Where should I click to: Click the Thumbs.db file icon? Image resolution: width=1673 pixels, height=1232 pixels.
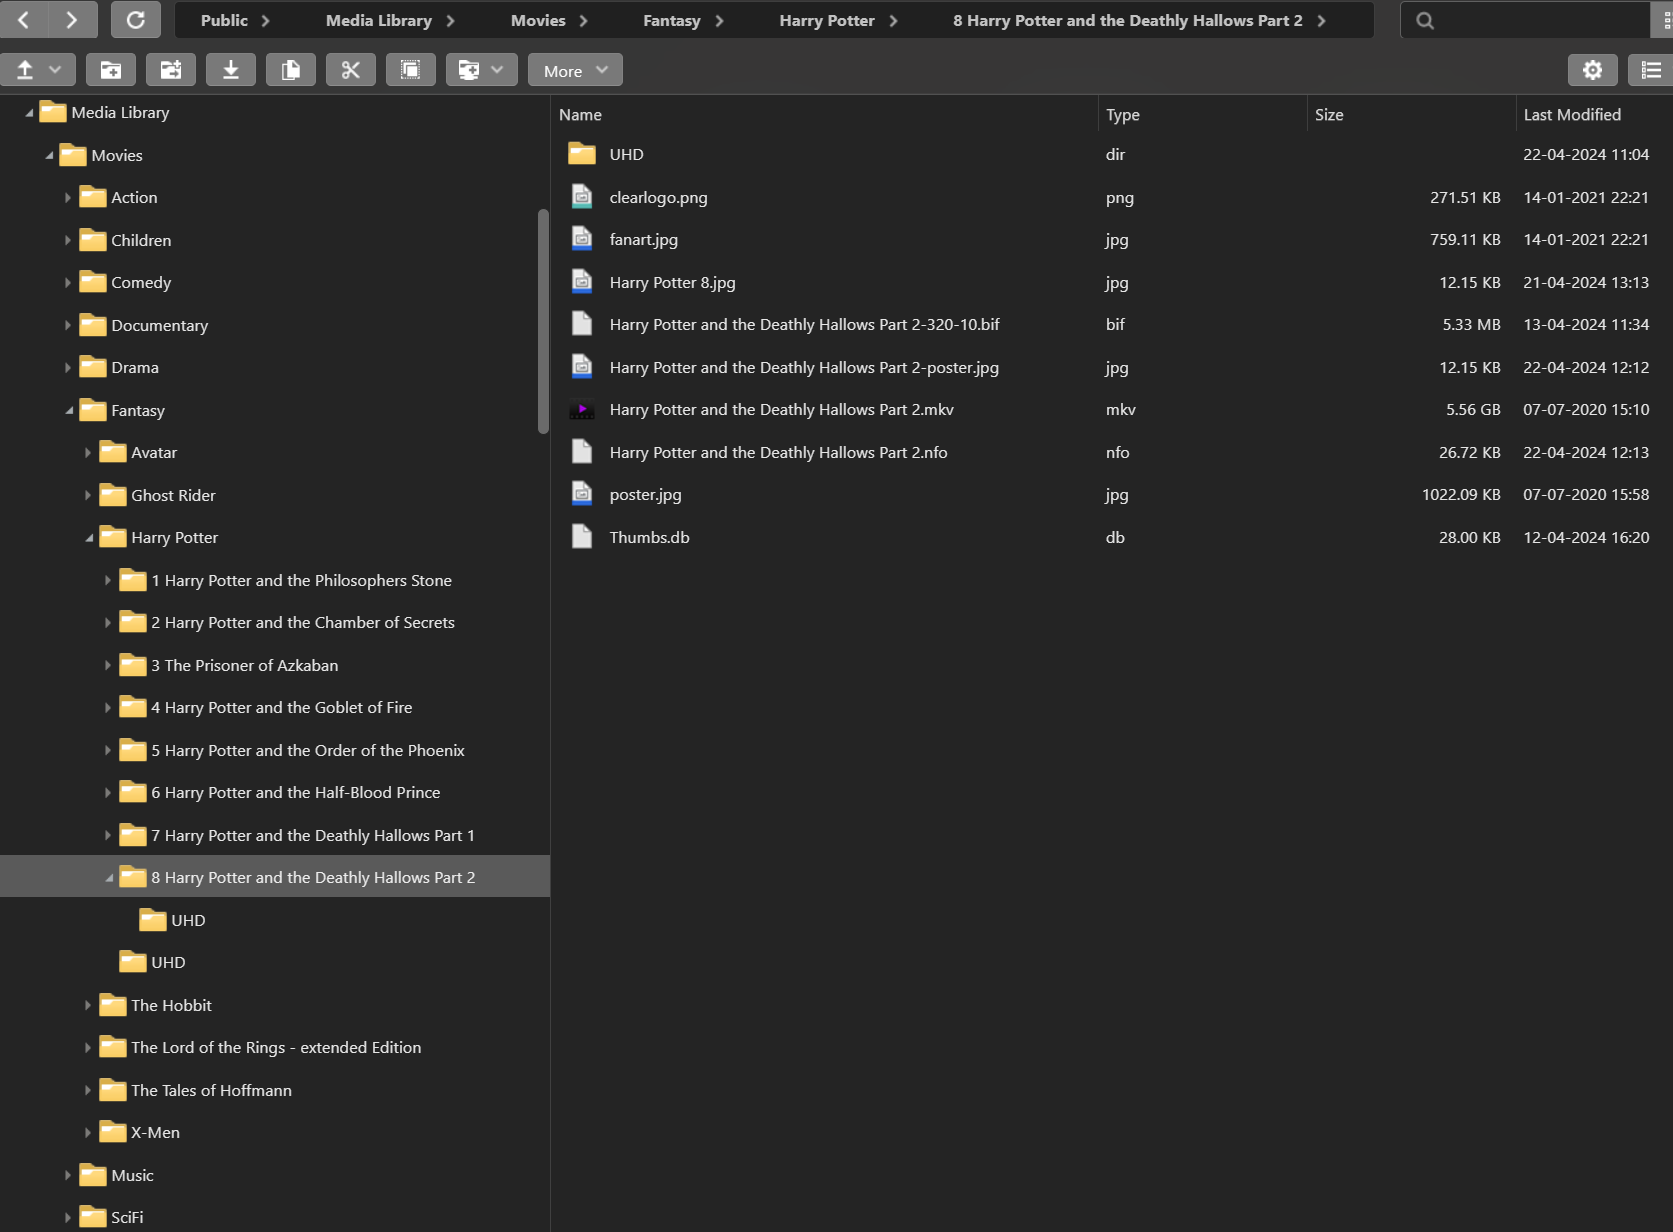582,537
